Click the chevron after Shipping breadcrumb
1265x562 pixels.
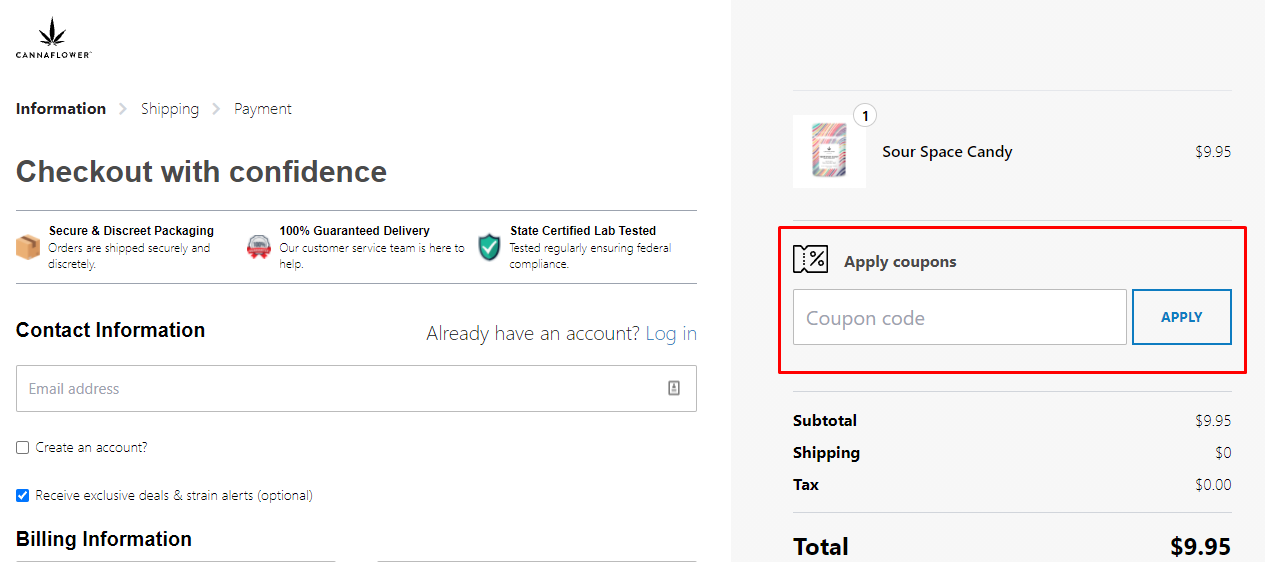click(x=216, y=109)
